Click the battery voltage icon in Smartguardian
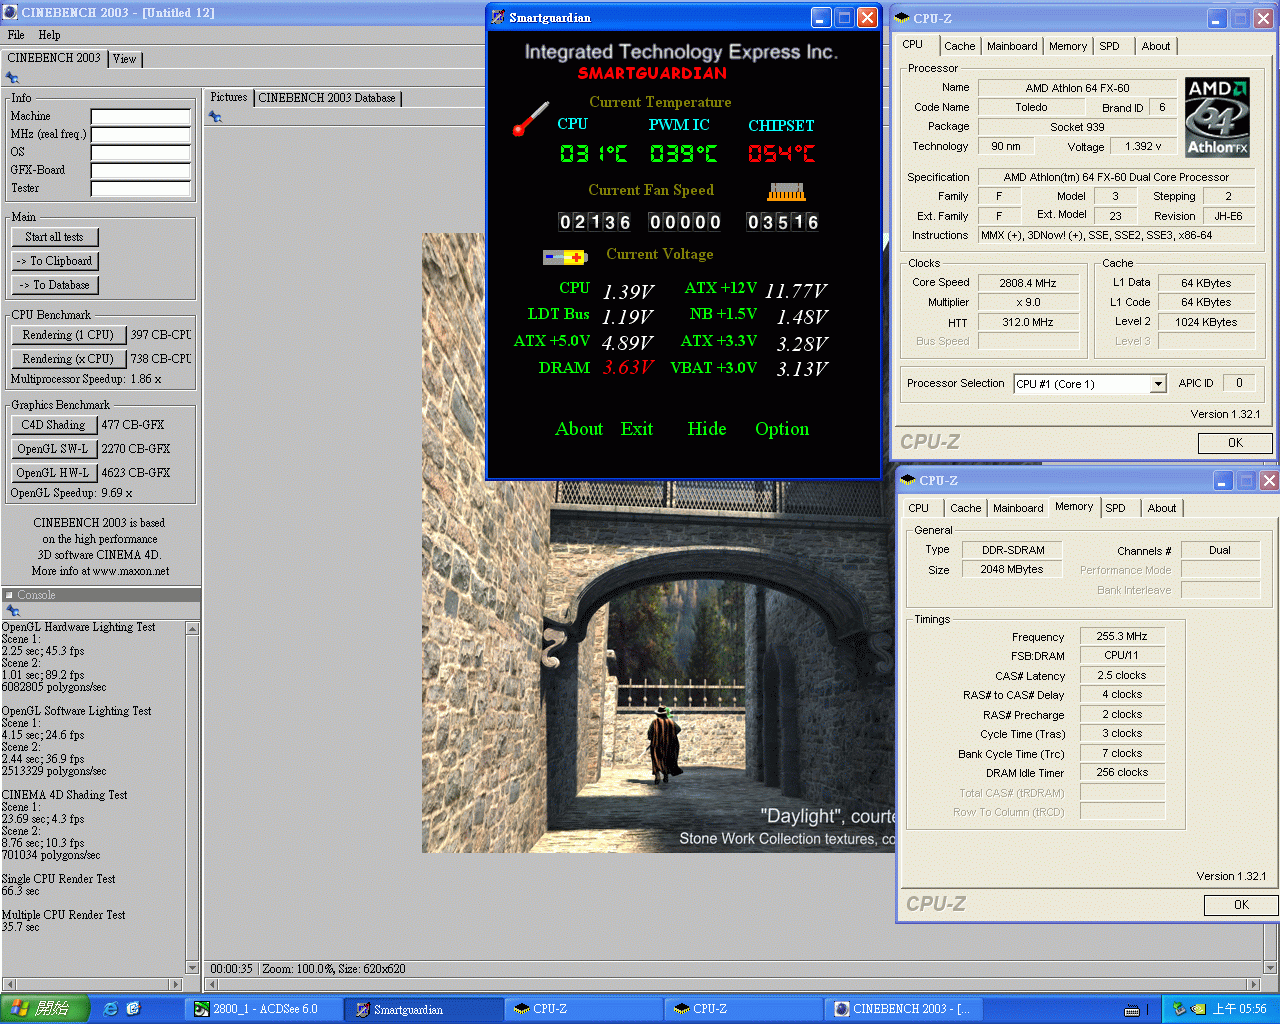Viewport: 1280px width, 1024px height. (x=565, y=257)
